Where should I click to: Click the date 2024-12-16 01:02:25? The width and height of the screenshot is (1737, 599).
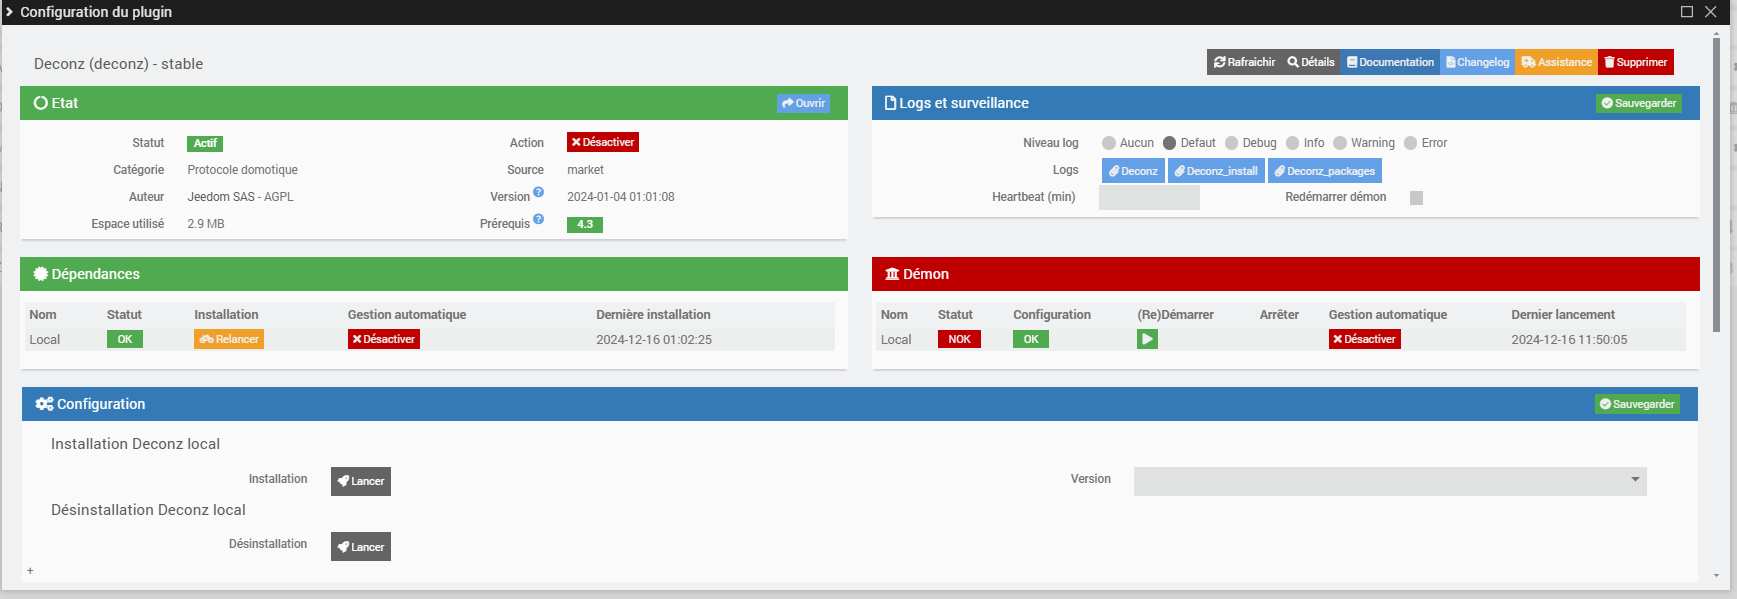click(x=654, y=340)
